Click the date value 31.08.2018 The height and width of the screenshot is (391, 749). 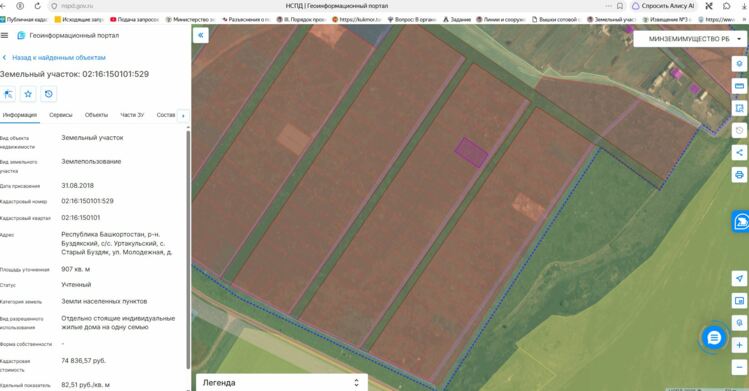77,185
